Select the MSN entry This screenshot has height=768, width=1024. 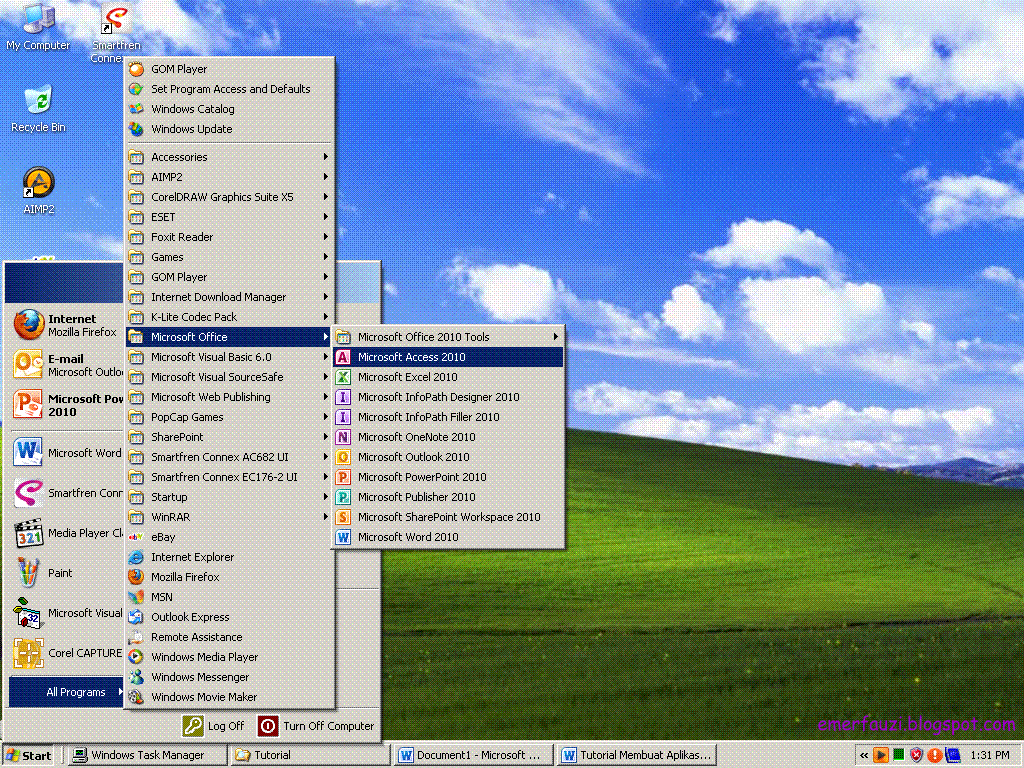[x=229, y=597]
